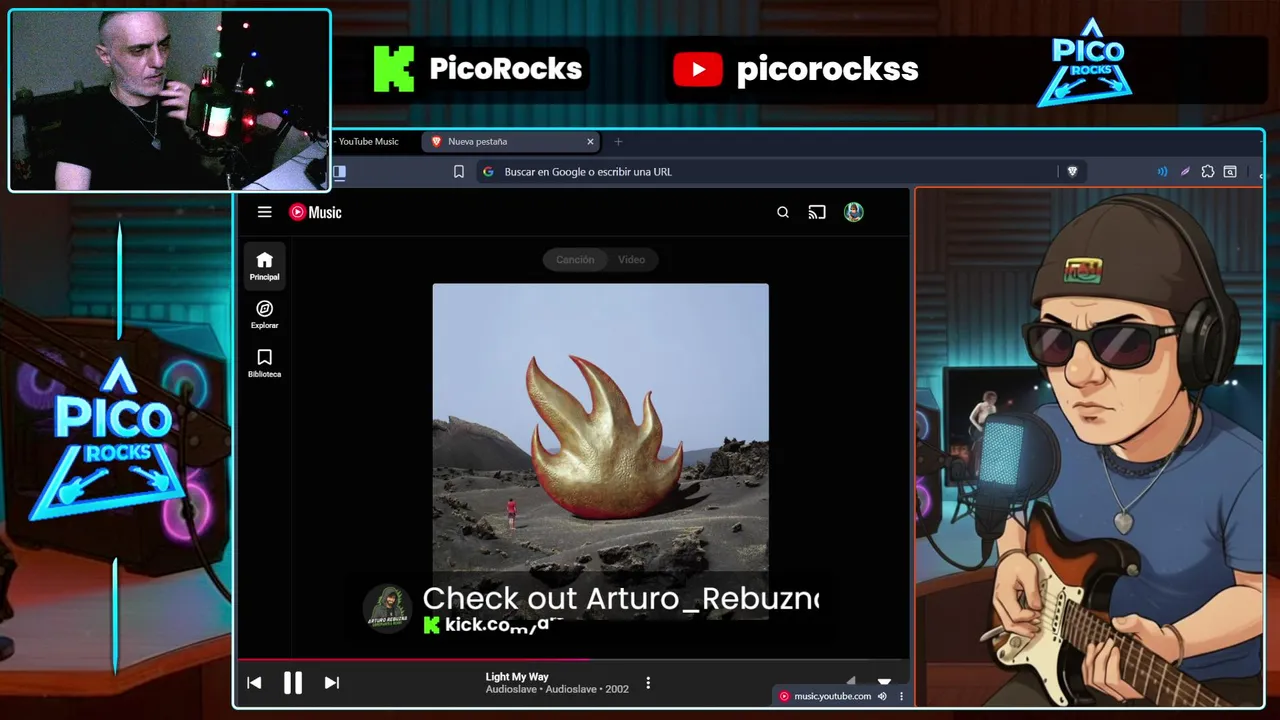Open the Audioslave artist link in player bar
Image resolution: width=1280 pixels, height=720 pixels.
click(x=513, y=689)
